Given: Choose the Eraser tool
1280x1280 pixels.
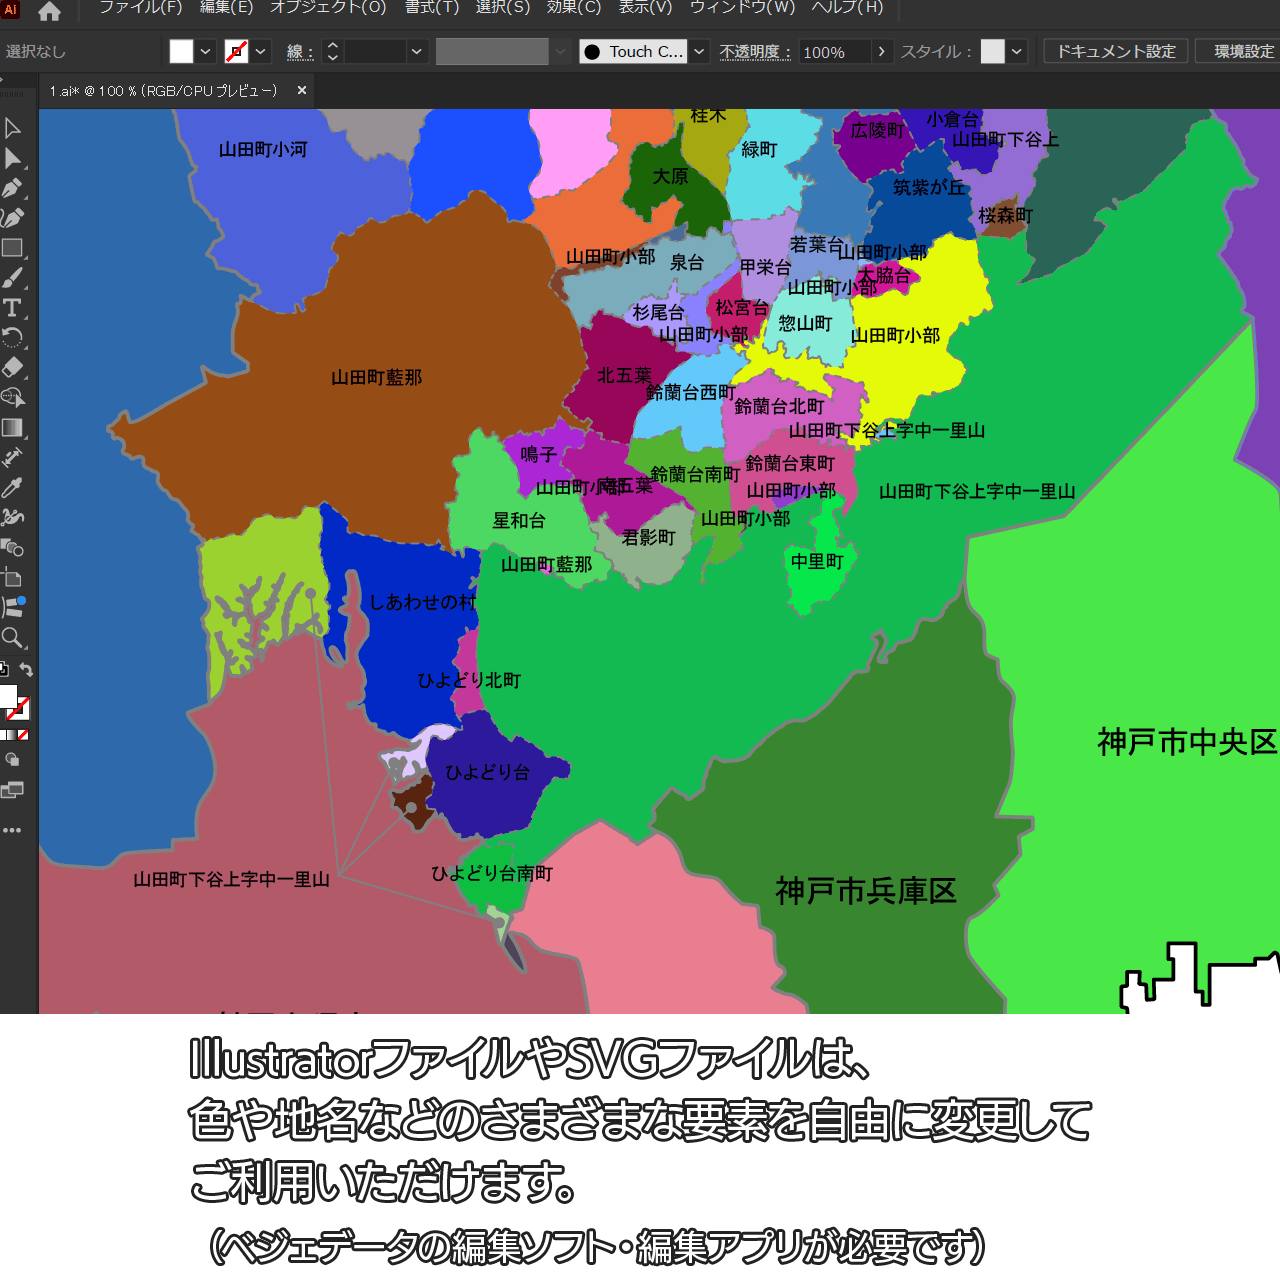Looking at the screenshot, I should (13, 367).
